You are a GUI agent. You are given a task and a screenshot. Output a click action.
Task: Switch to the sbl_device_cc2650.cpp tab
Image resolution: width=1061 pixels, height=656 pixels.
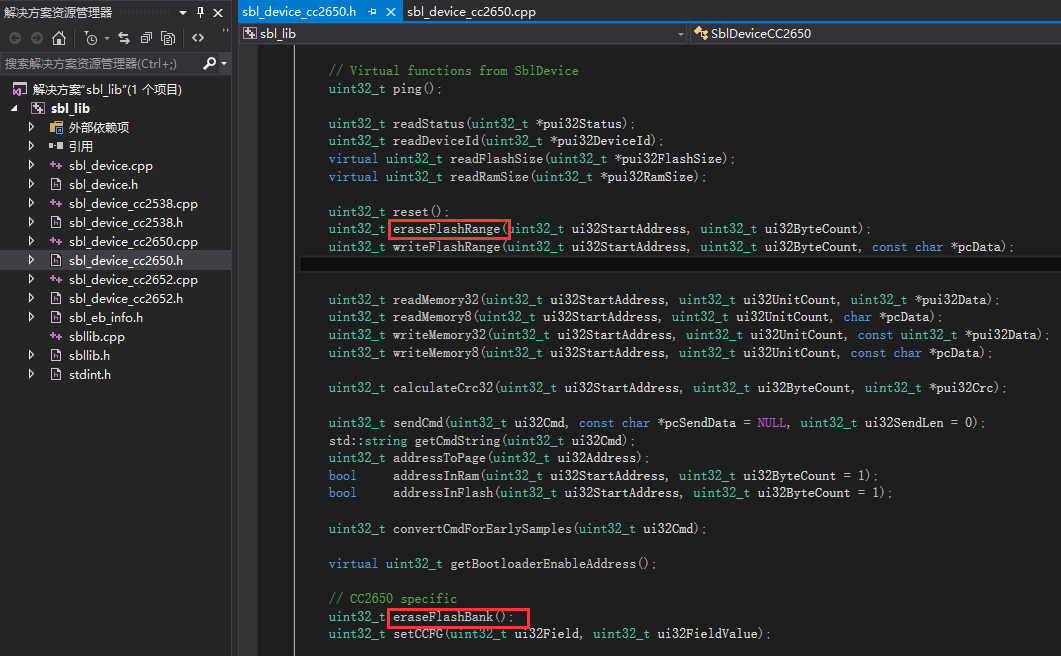pos(471,12)
